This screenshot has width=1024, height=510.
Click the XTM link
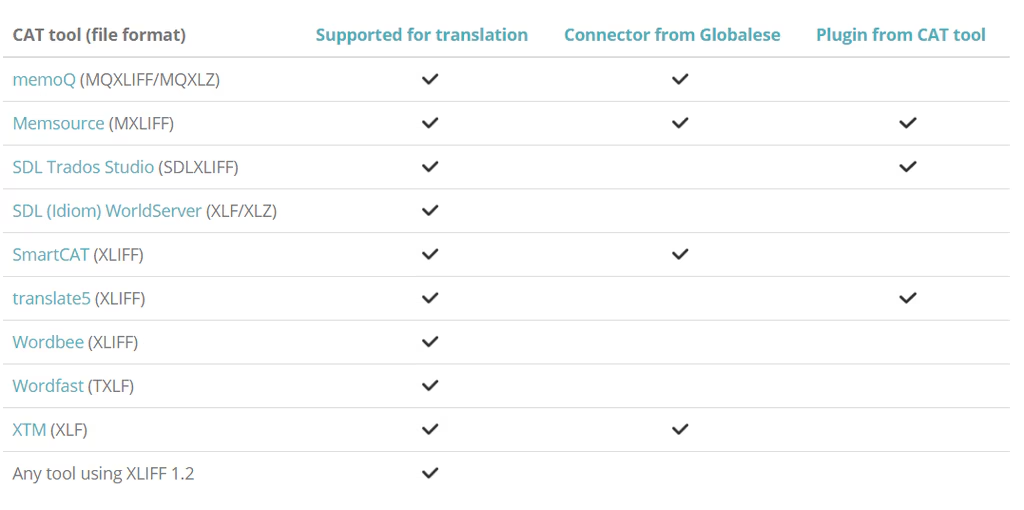tap(29, 430)
